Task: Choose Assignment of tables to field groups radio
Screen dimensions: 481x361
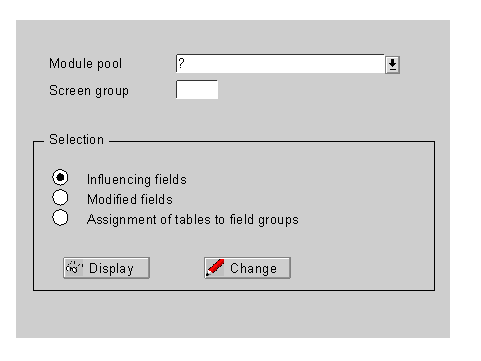Action: tap(60, 217)
